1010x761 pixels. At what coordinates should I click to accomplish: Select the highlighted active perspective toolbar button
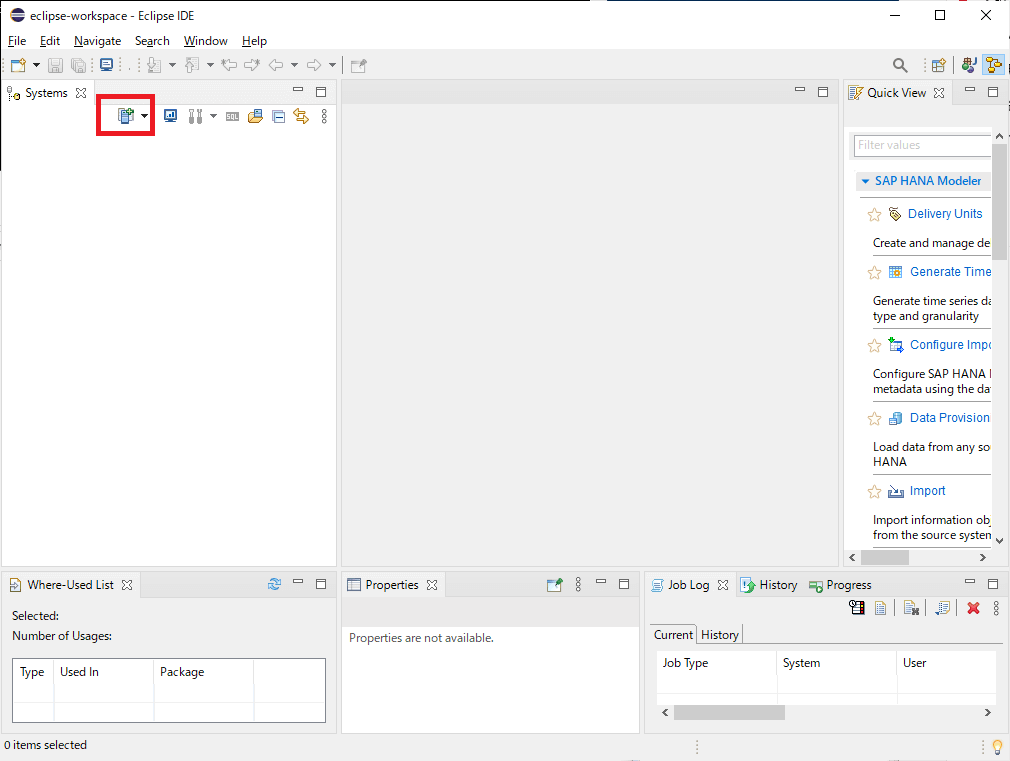993,65
